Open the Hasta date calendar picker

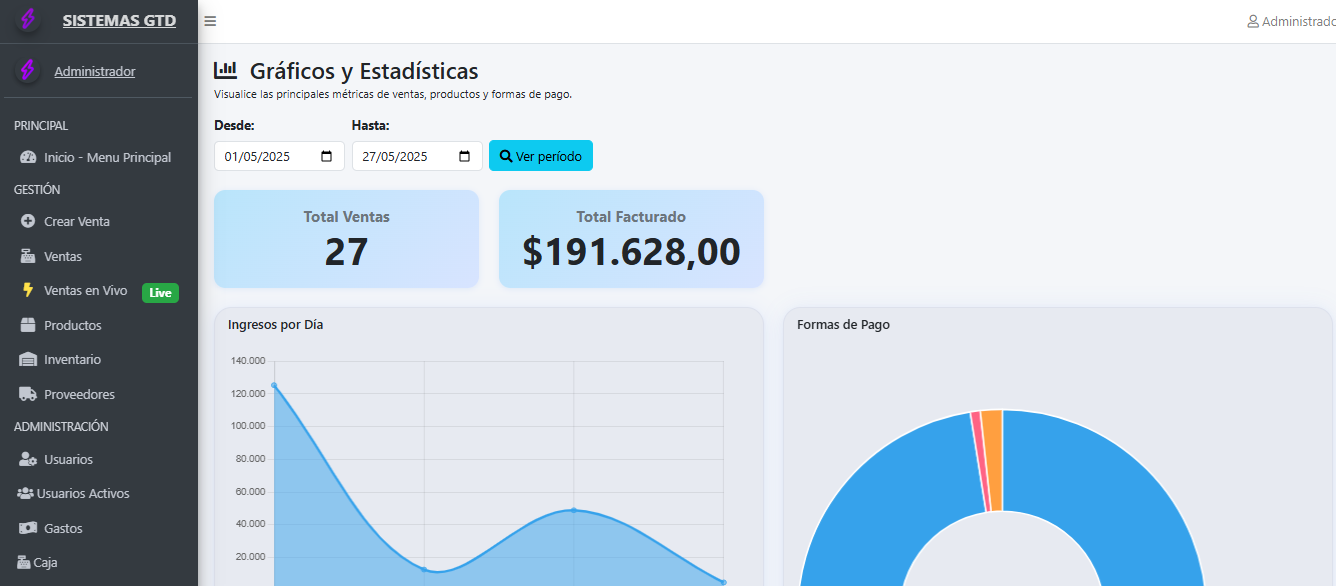(465, 156)
